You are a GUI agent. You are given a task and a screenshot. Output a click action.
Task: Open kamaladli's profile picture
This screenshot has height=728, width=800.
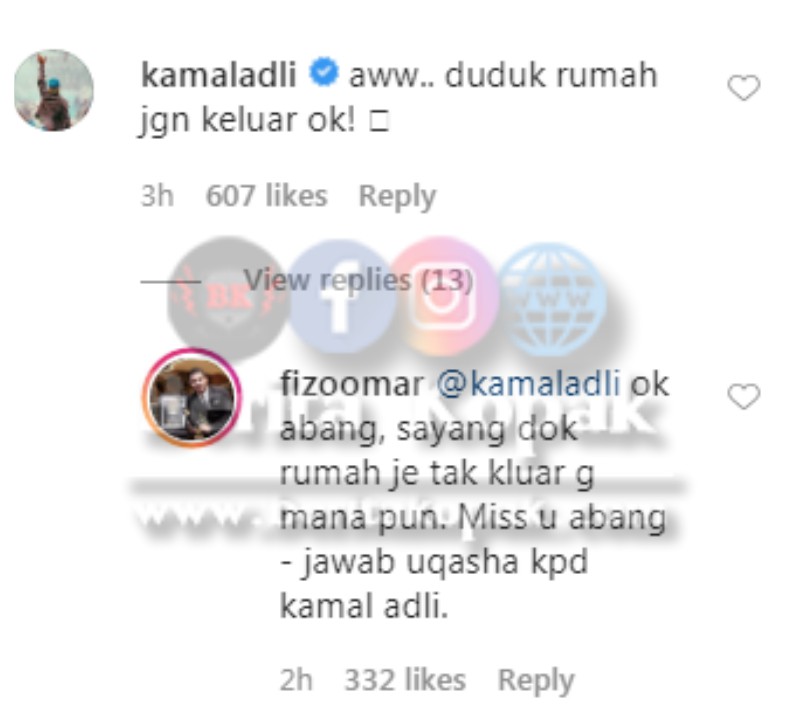tap(54, 90)
